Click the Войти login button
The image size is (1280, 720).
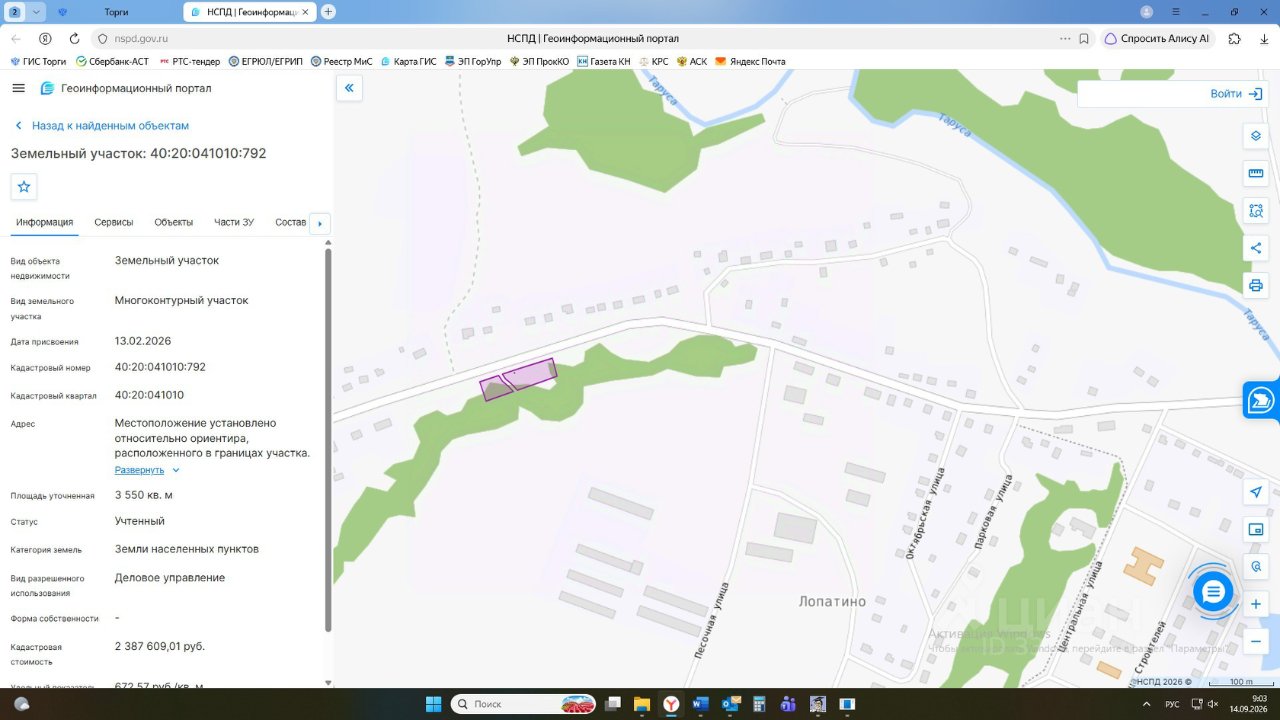coord(1235,94)
